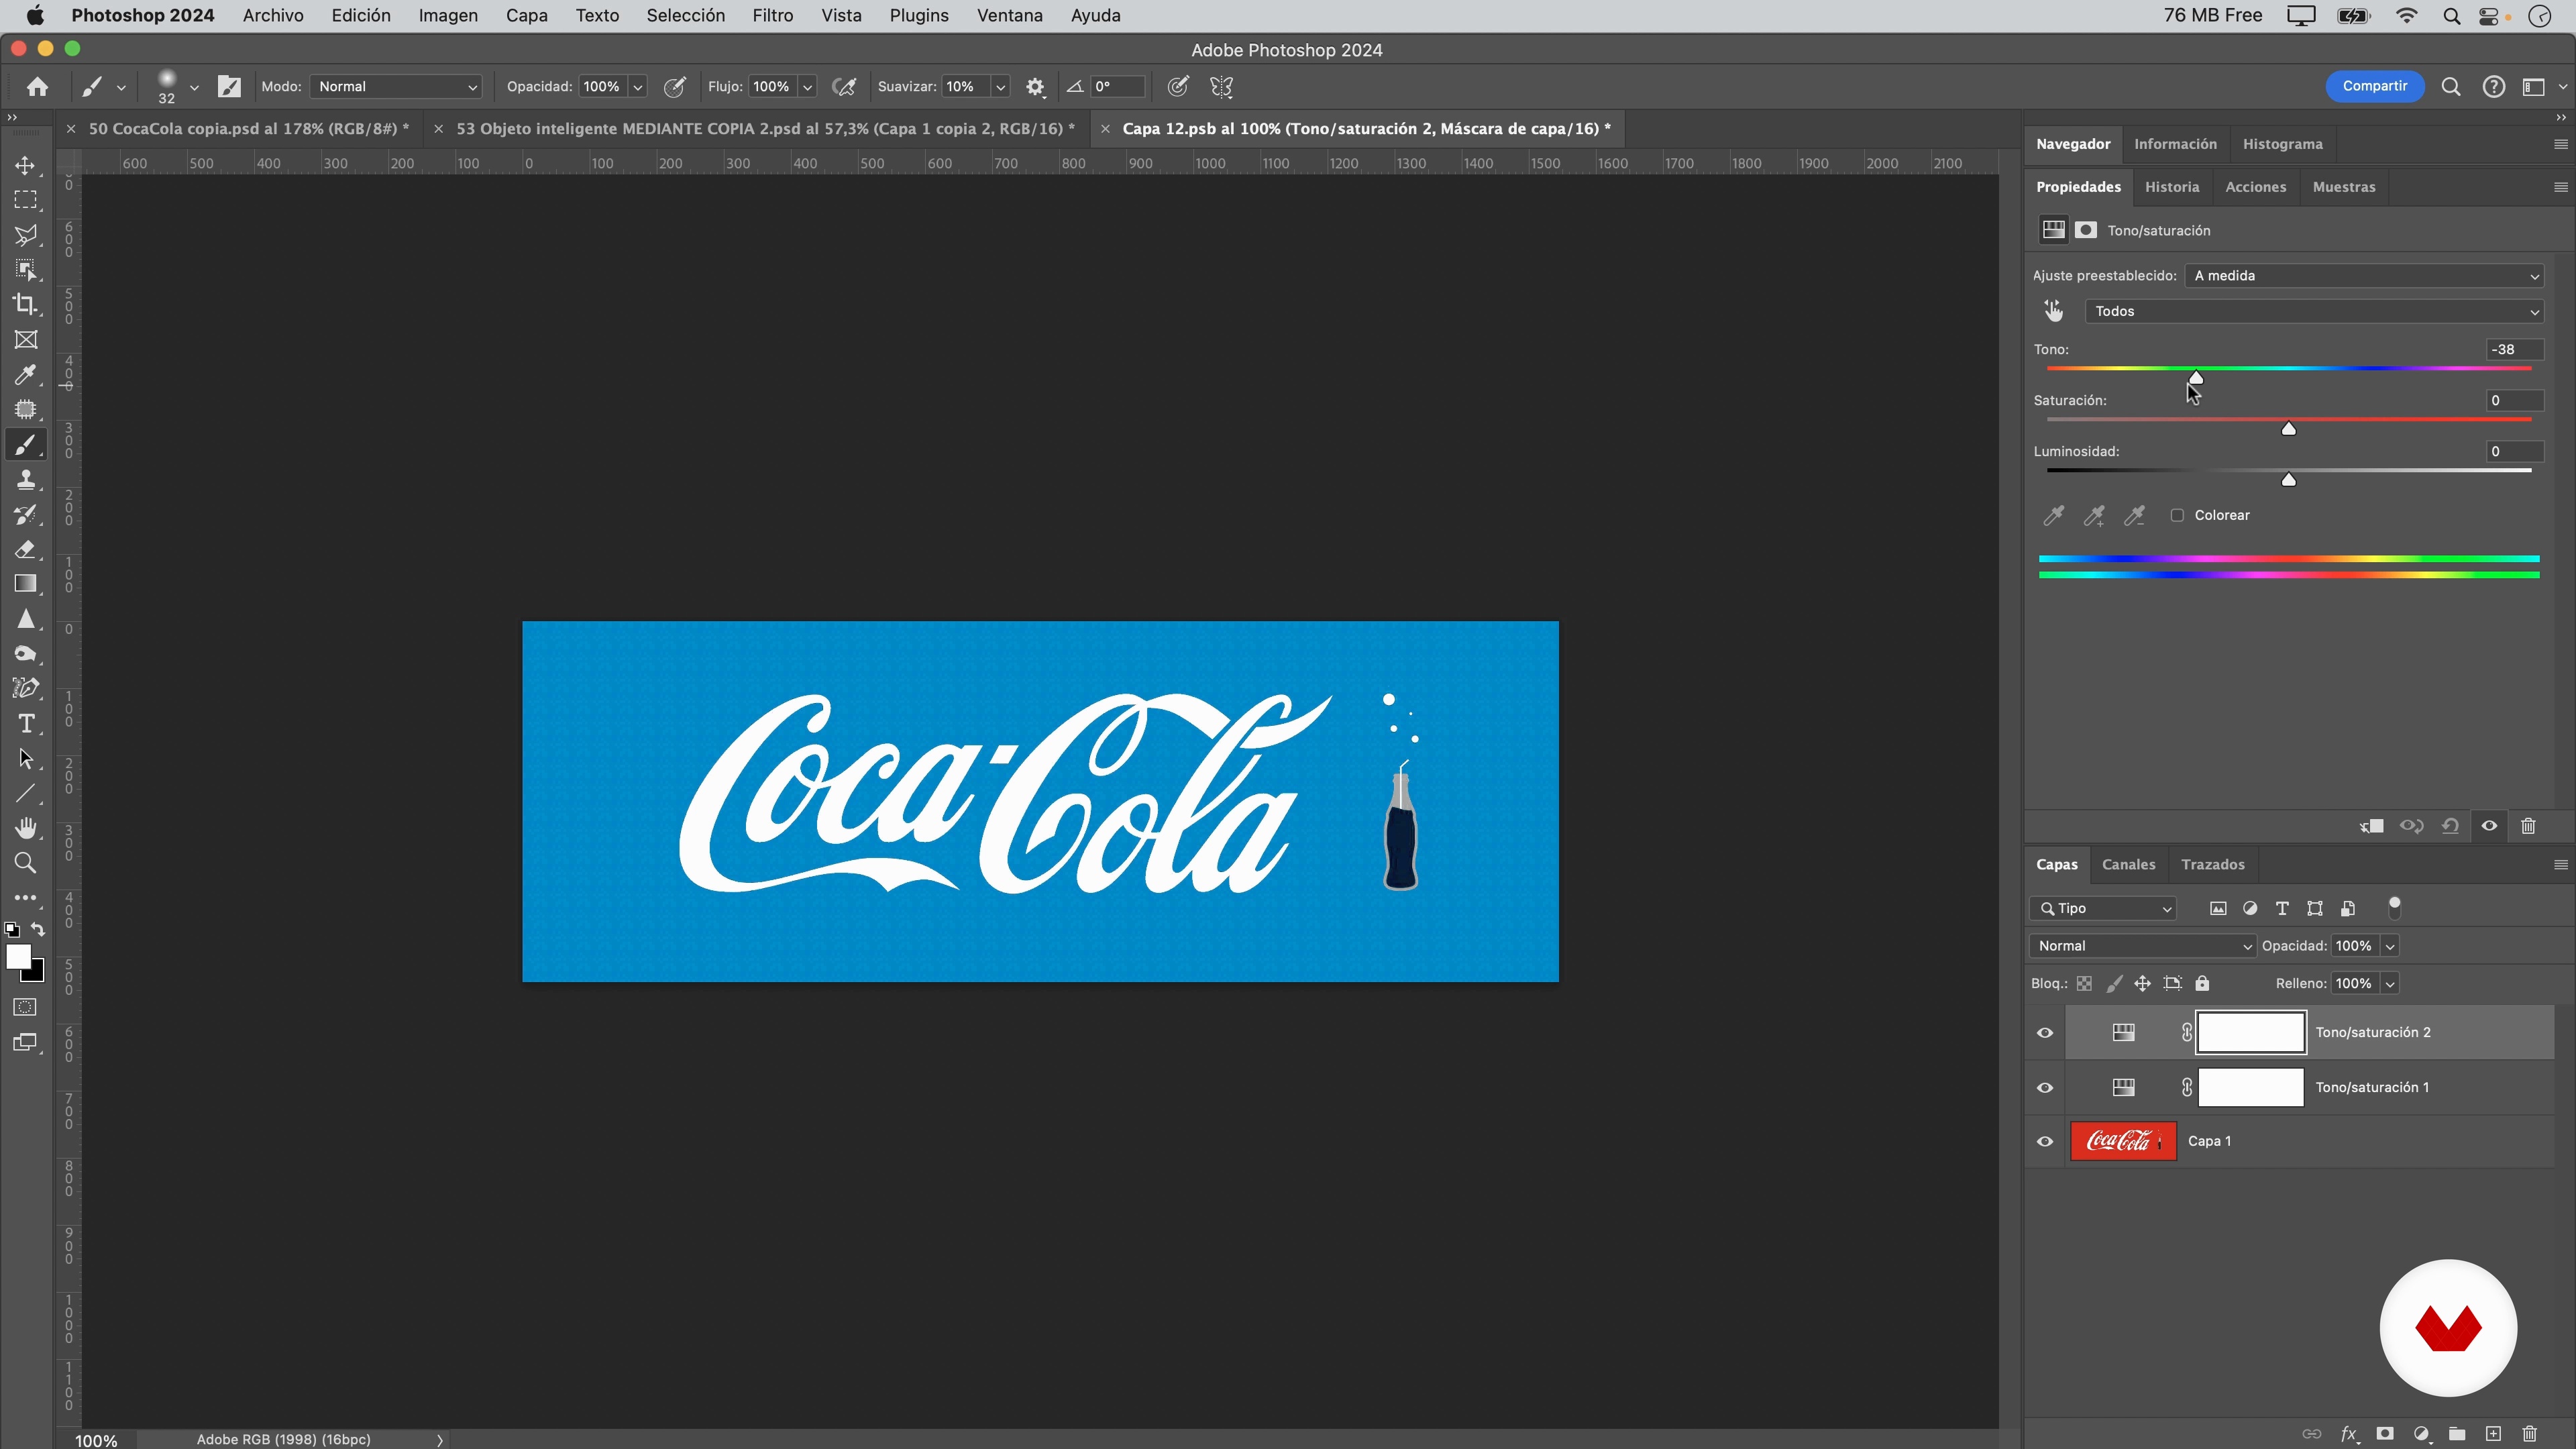Open Ajuste preestablecido dropdown

(2364, 276)
